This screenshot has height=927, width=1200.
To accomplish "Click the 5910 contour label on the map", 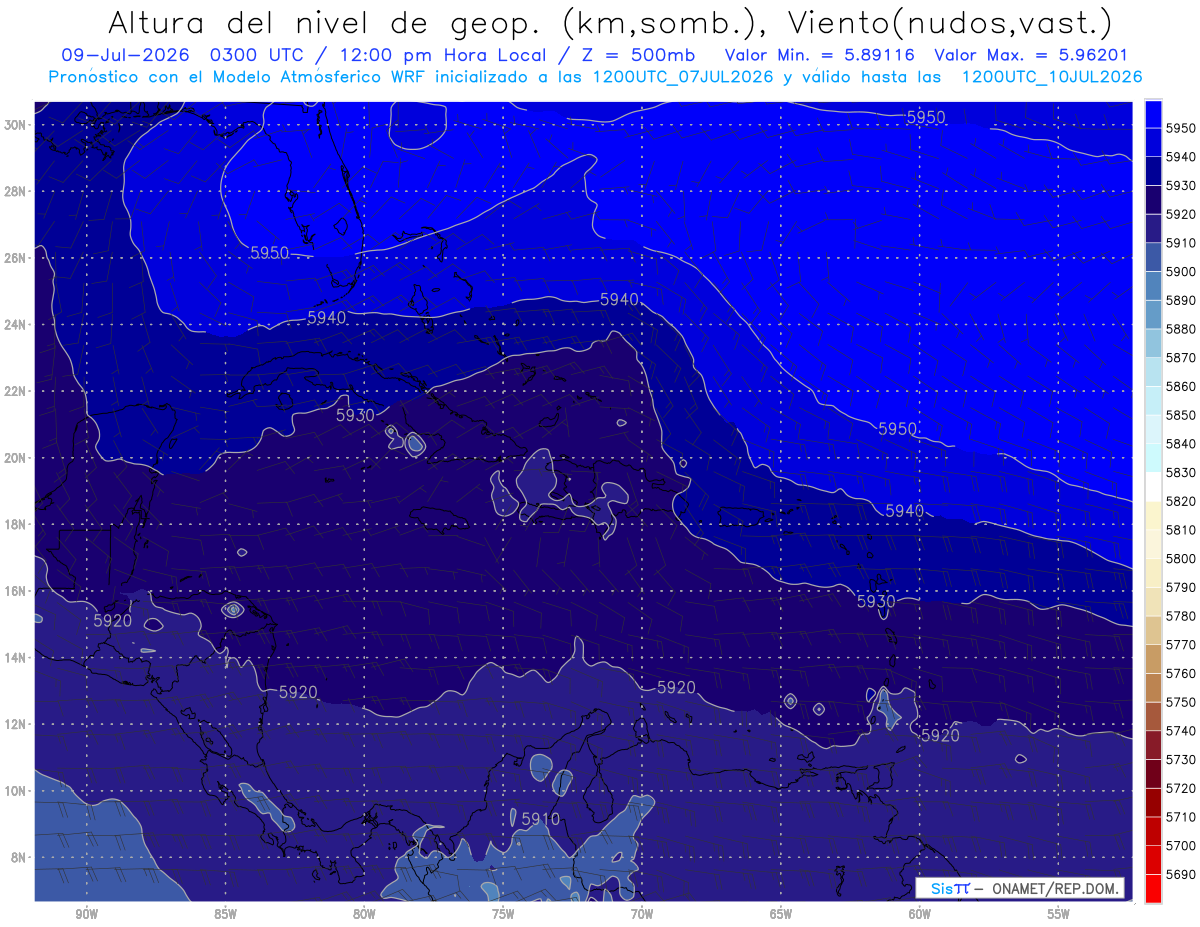I will pos(540,819).
